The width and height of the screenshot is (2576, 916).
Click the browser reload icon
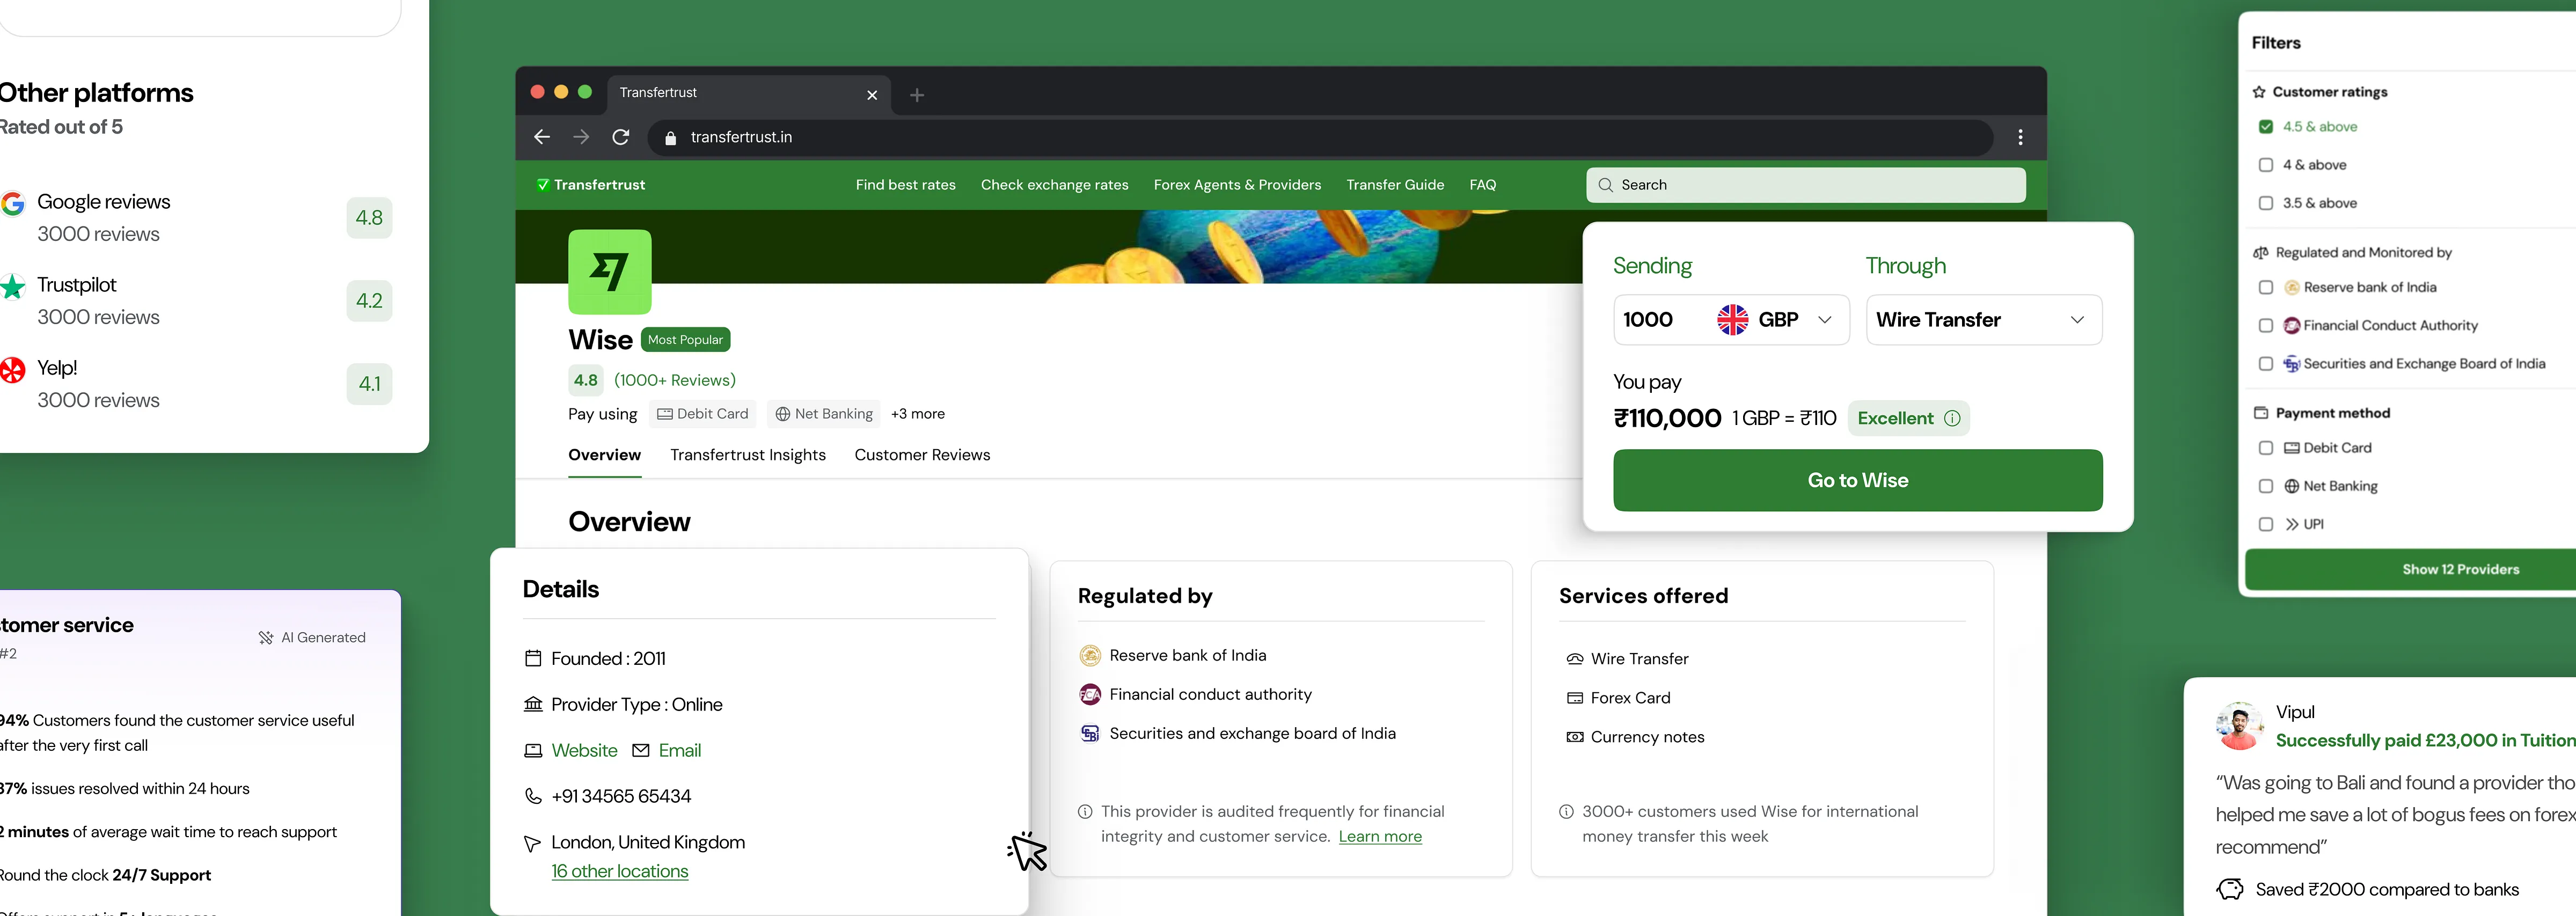(620, 137)
